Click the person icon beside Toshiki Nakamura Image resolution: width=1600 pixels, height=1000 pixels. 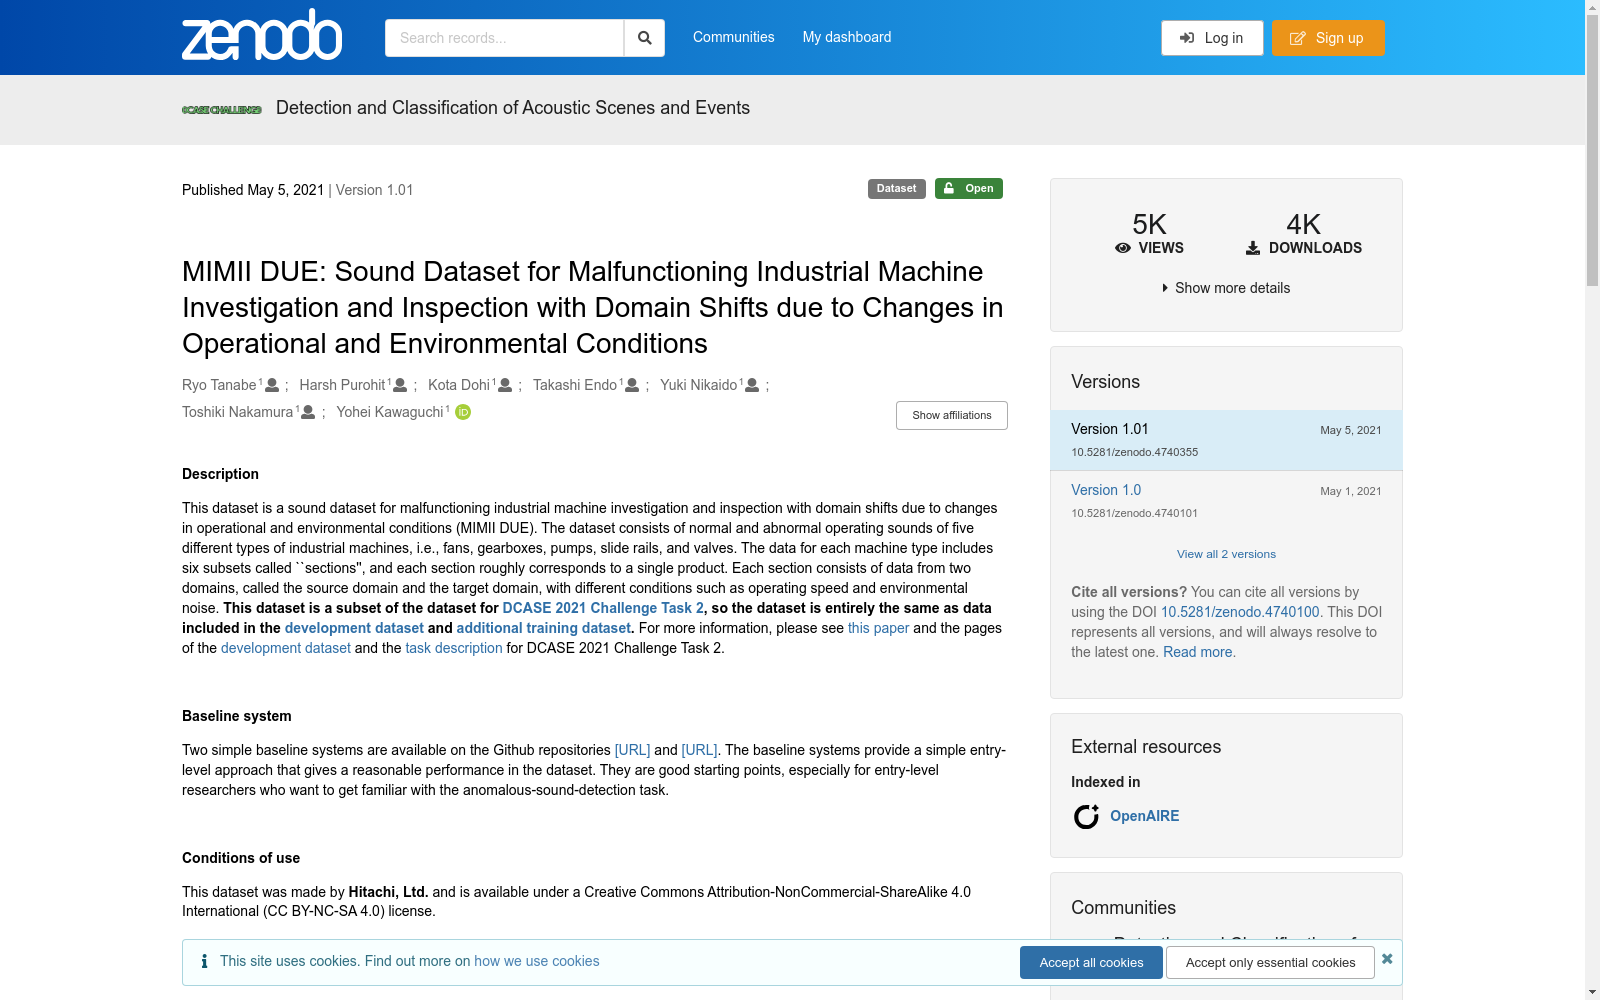click(x=308, y=412)
